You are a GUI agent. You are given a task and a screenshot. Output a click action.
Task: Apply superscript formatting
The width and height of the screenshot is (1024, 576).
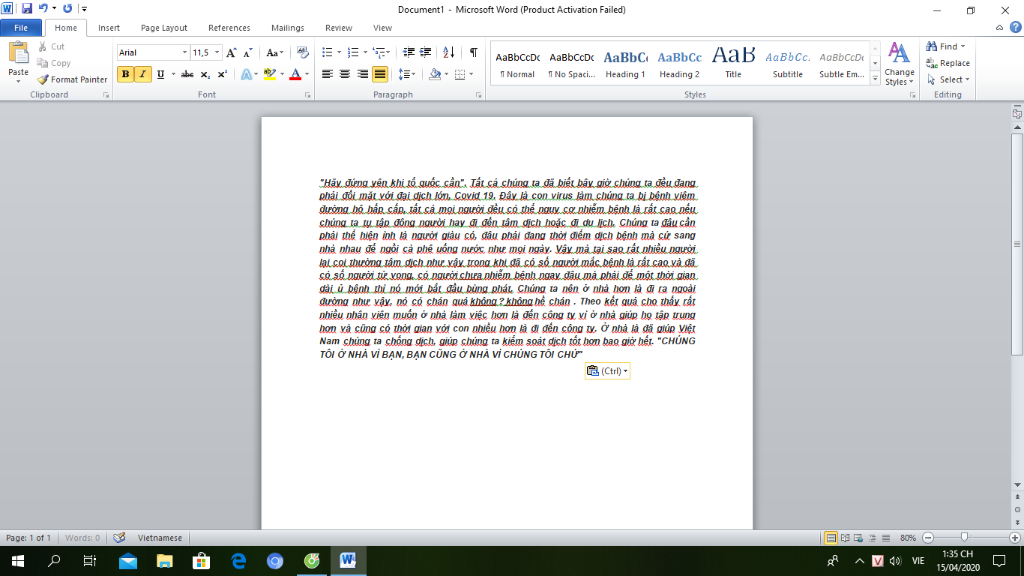[222, 74]
